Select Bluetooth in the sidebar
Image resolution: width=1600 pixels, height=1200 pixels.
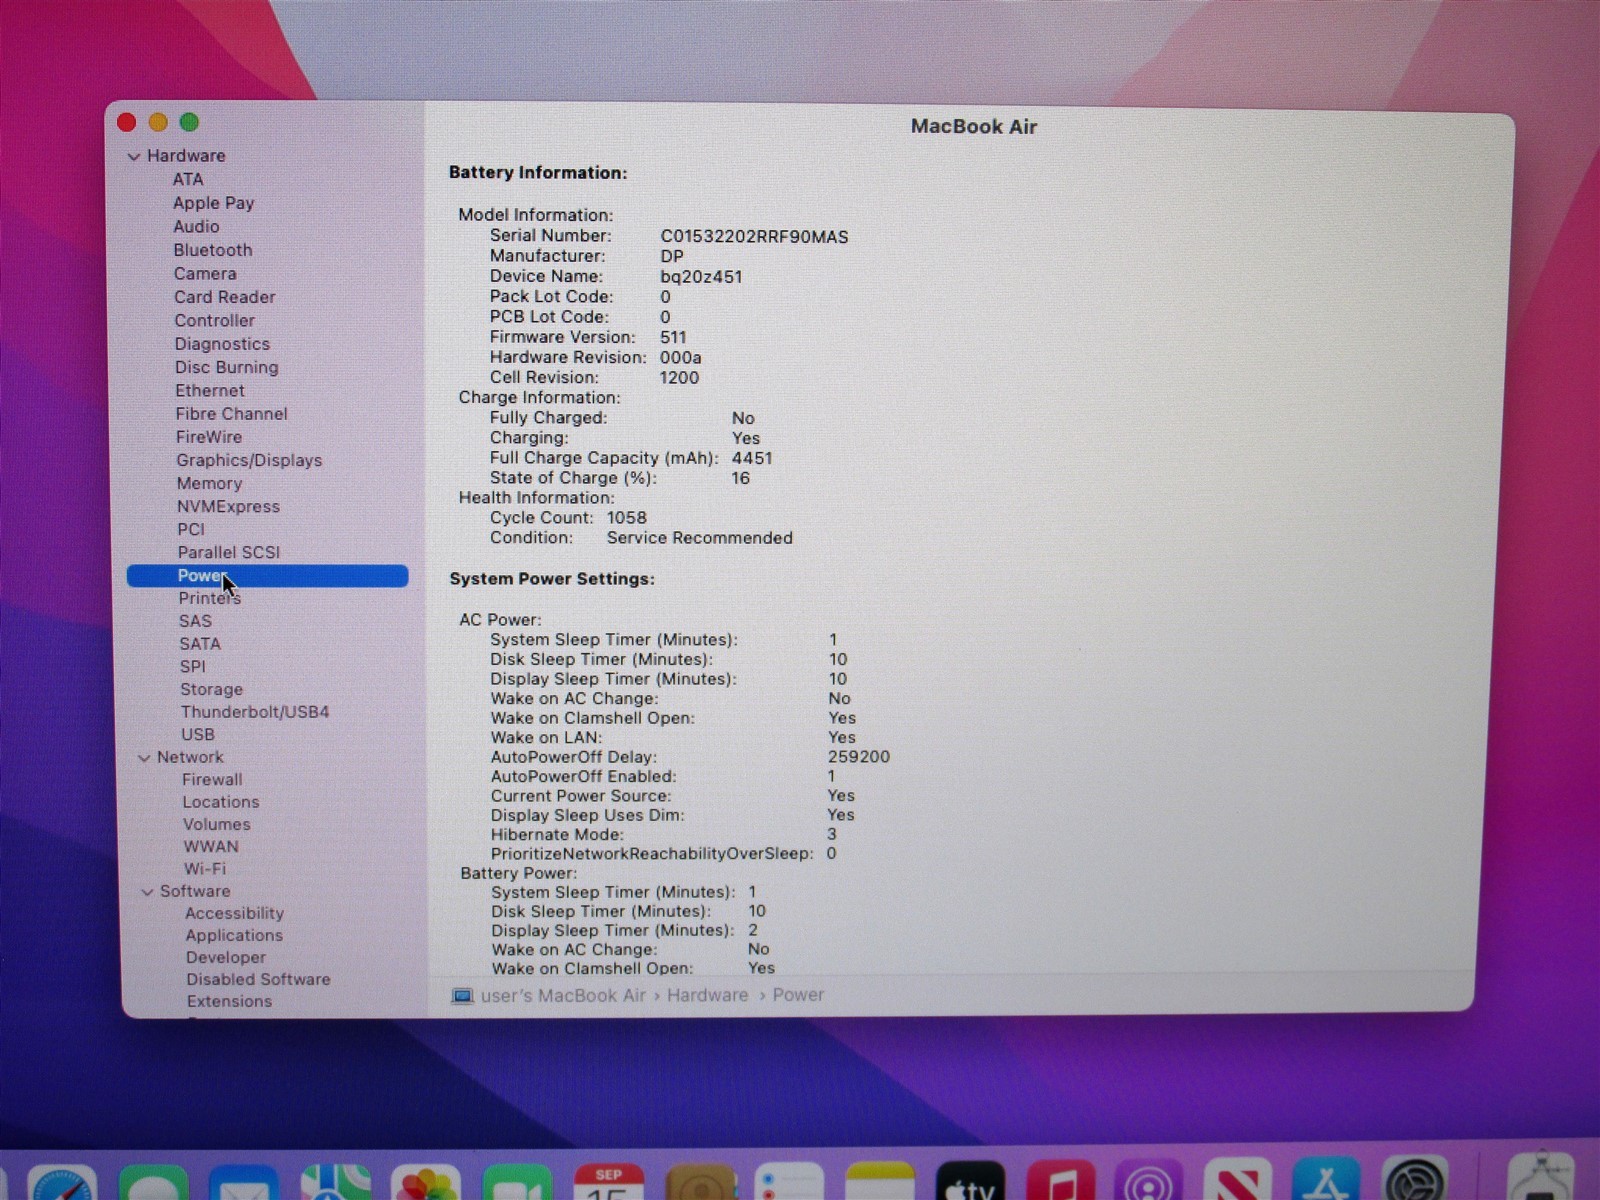212,250
